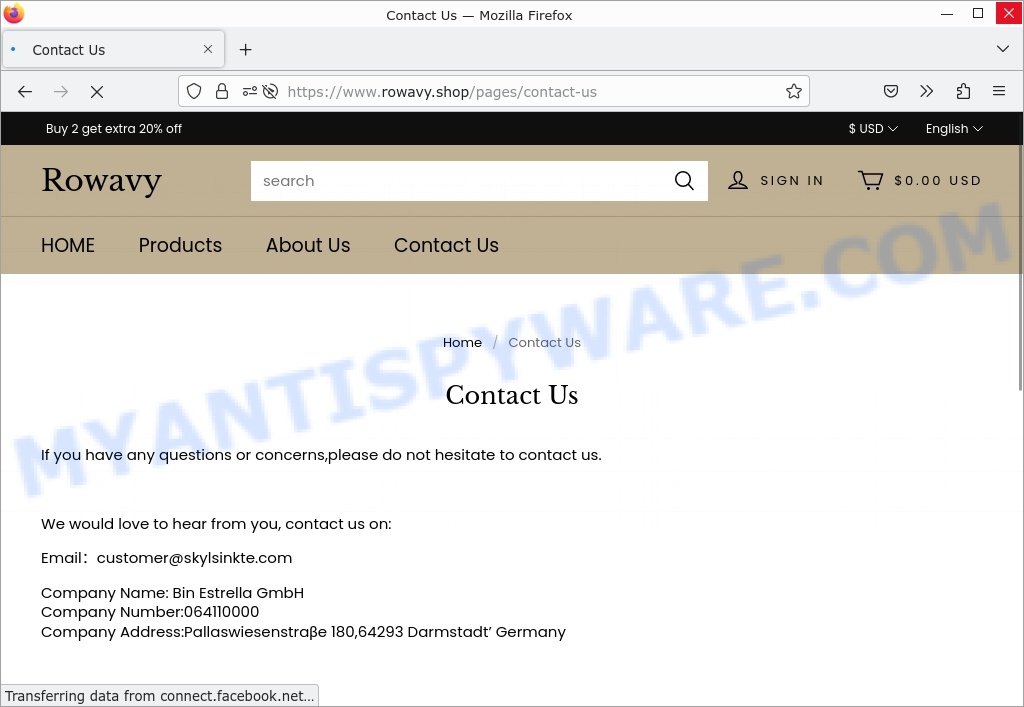Click the SIGN IN link
Screen dimensions: 1024x707
tap(792, 181)
